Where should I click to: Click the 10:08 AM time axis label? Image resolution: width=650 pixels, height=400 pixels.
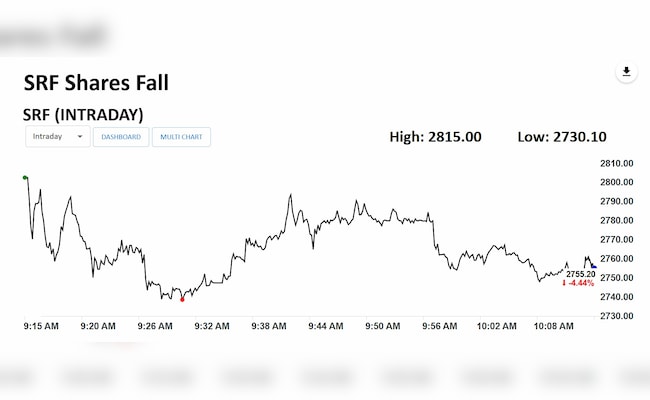click(x=555, y=326)
